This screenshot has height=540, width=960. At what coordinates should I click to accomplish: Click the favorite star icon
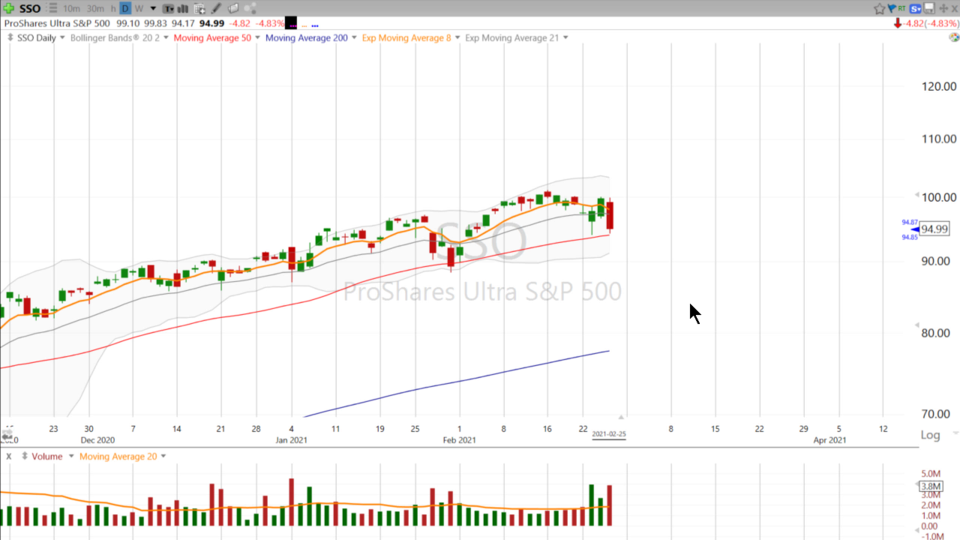[880, 9]
